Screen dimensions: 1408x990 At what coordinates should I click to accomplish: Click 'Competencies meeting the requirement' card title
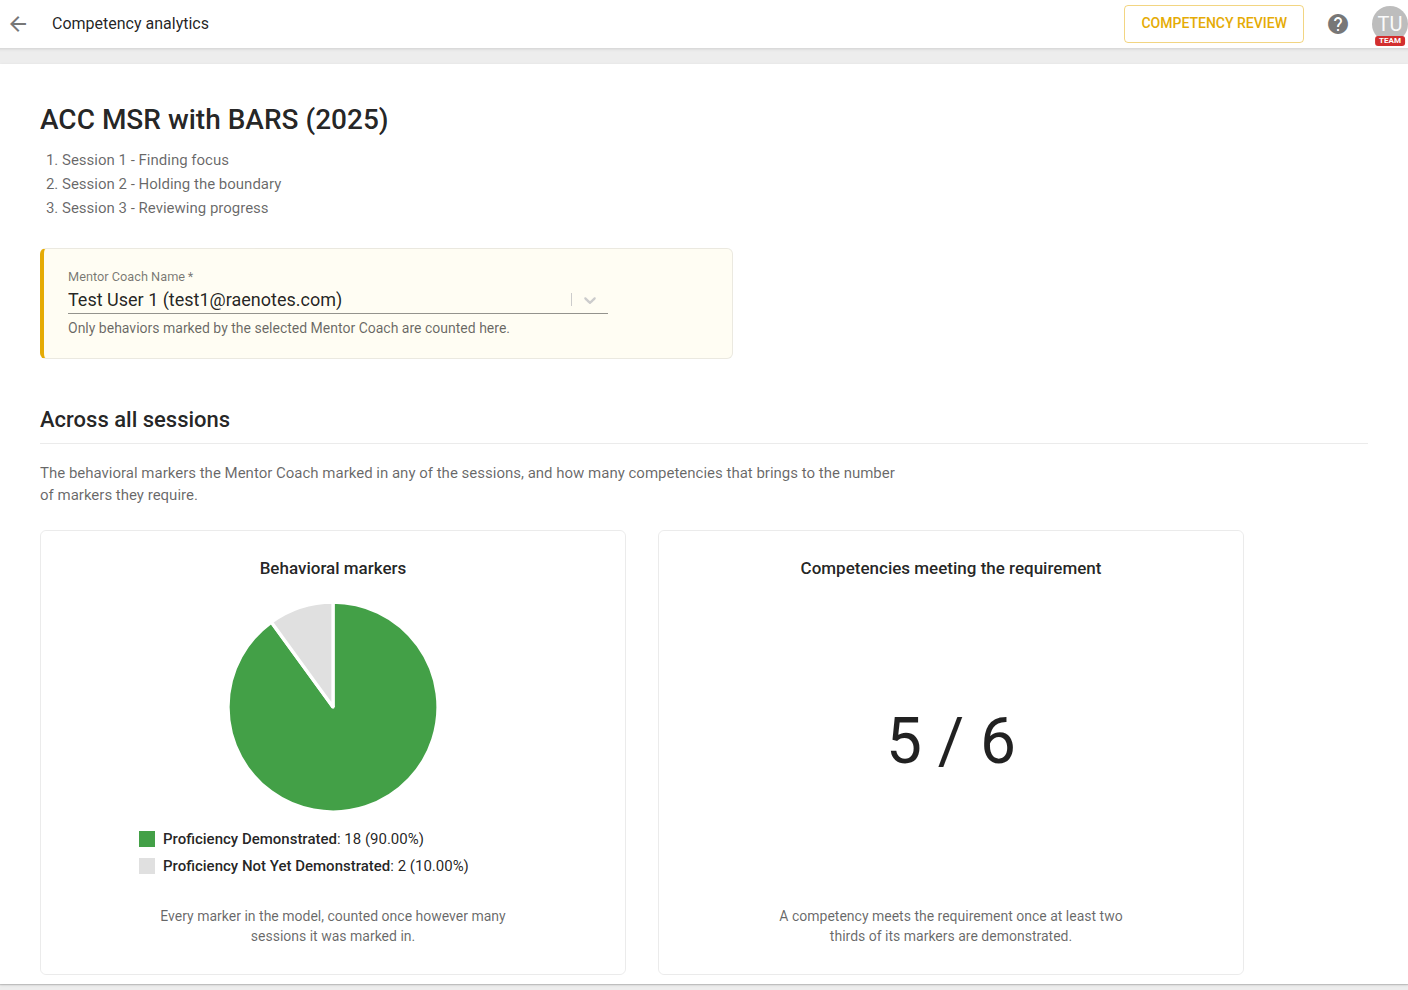tap(951, 568)
